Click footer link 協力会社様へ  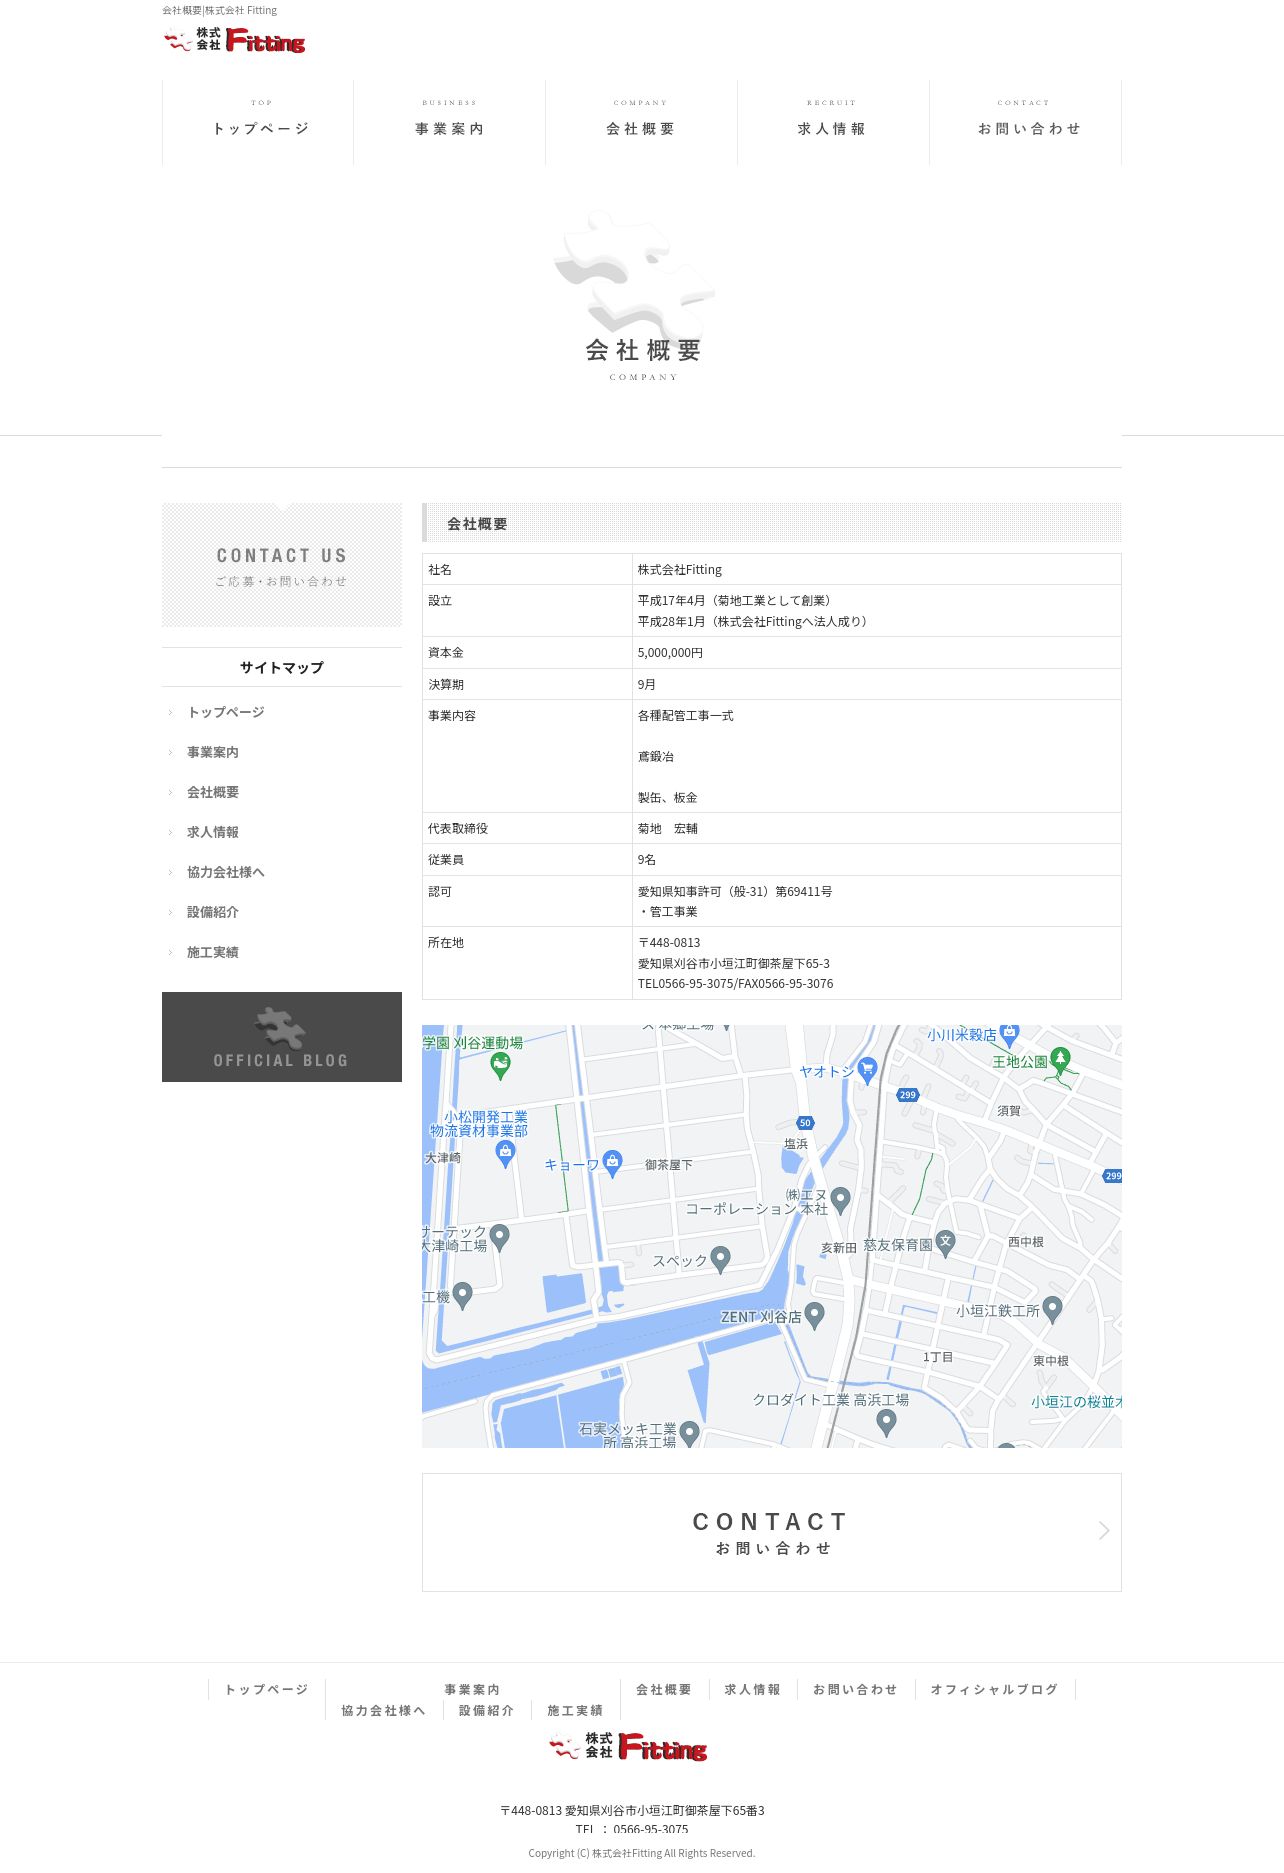(x=384, y=1711)
